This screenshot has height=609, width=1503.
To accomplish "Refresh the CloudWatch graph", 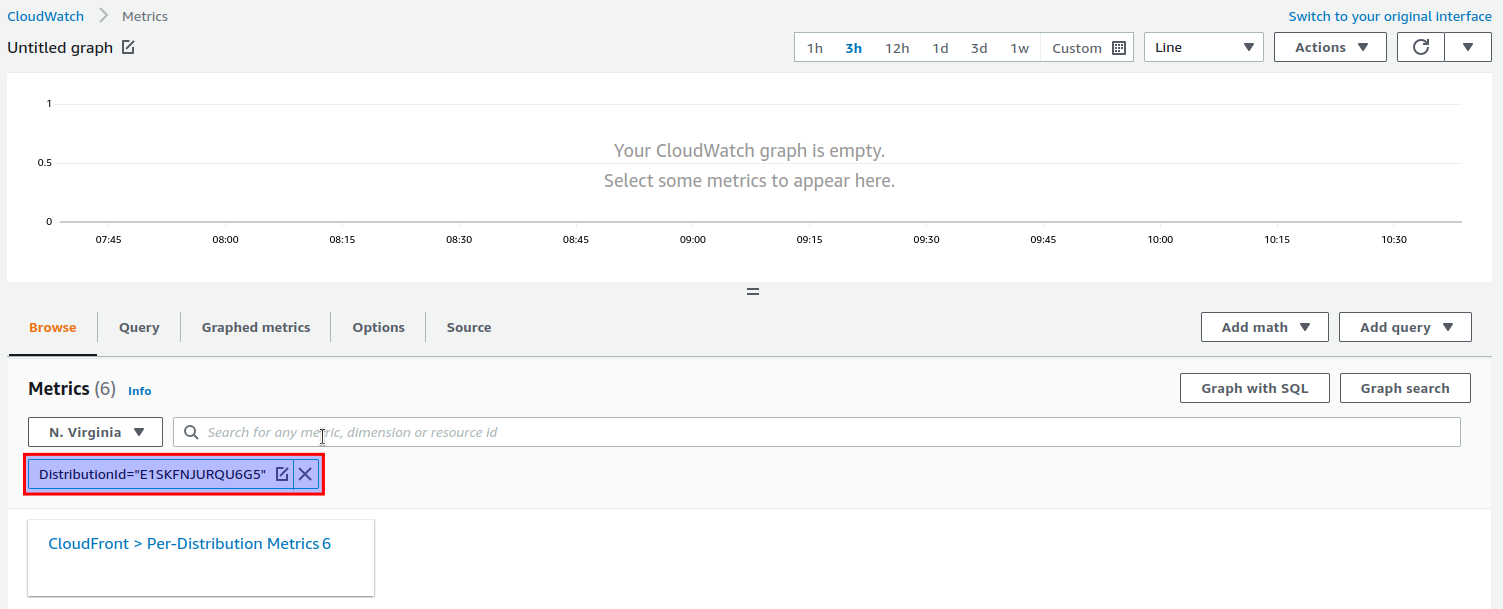I will point(1420,46).
